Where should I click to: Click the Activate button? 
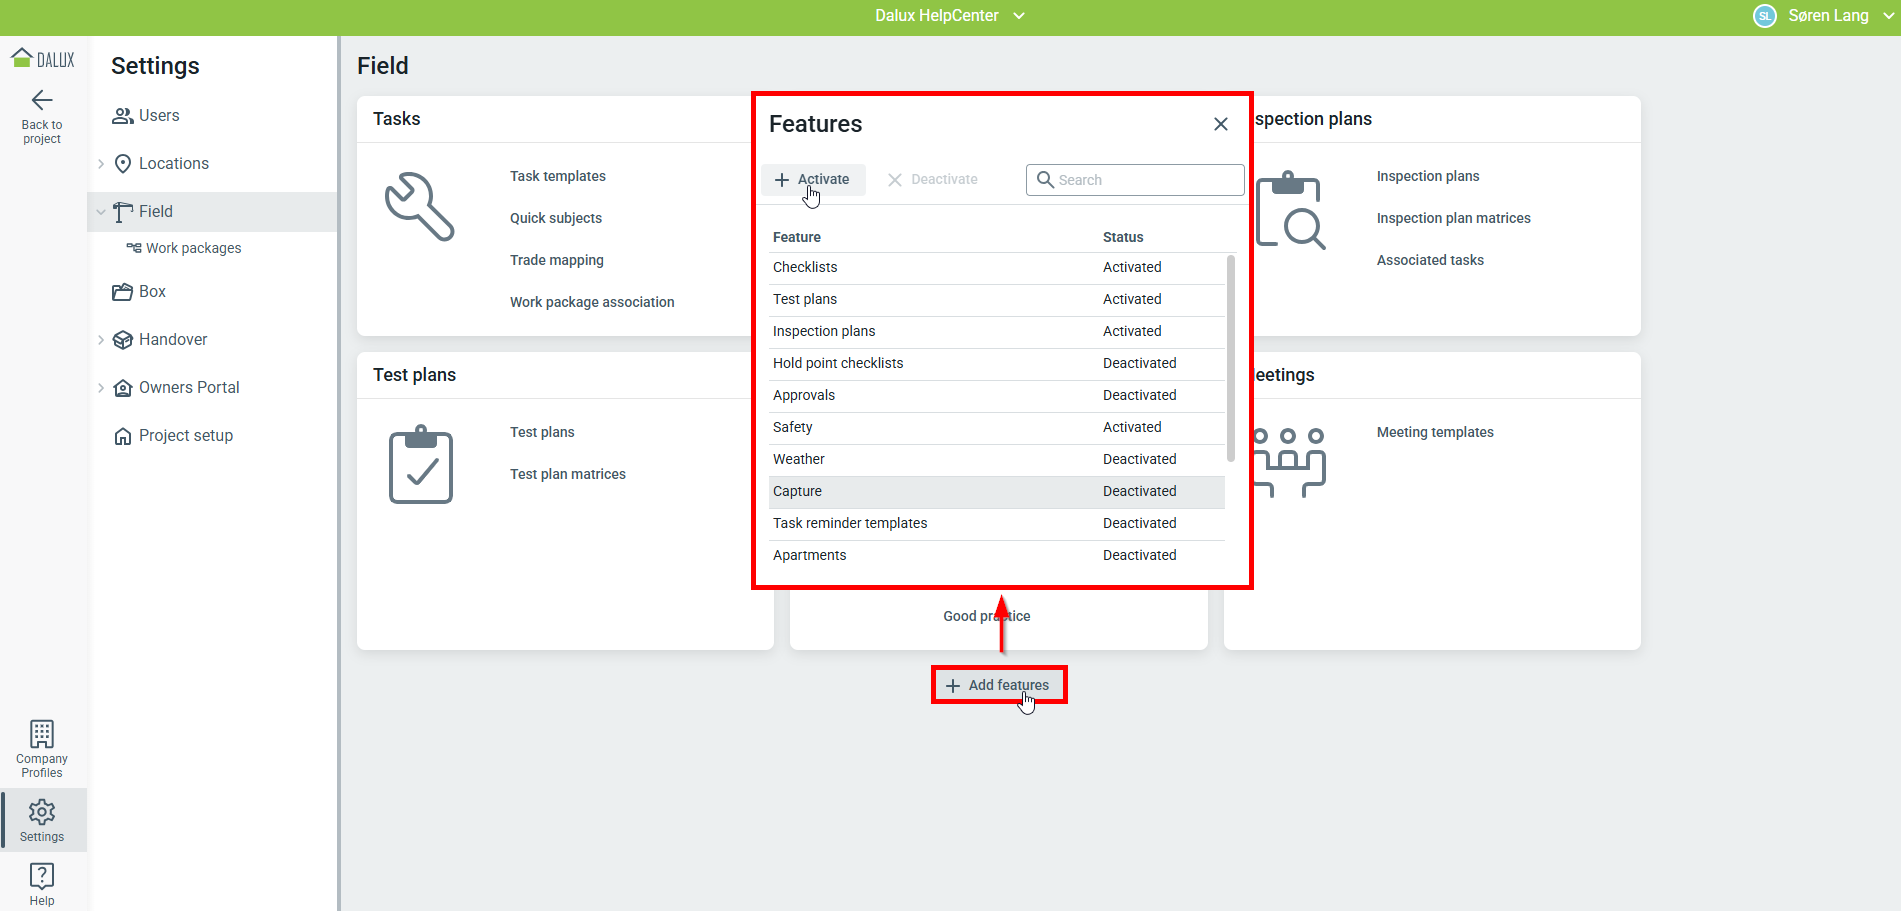813,180
